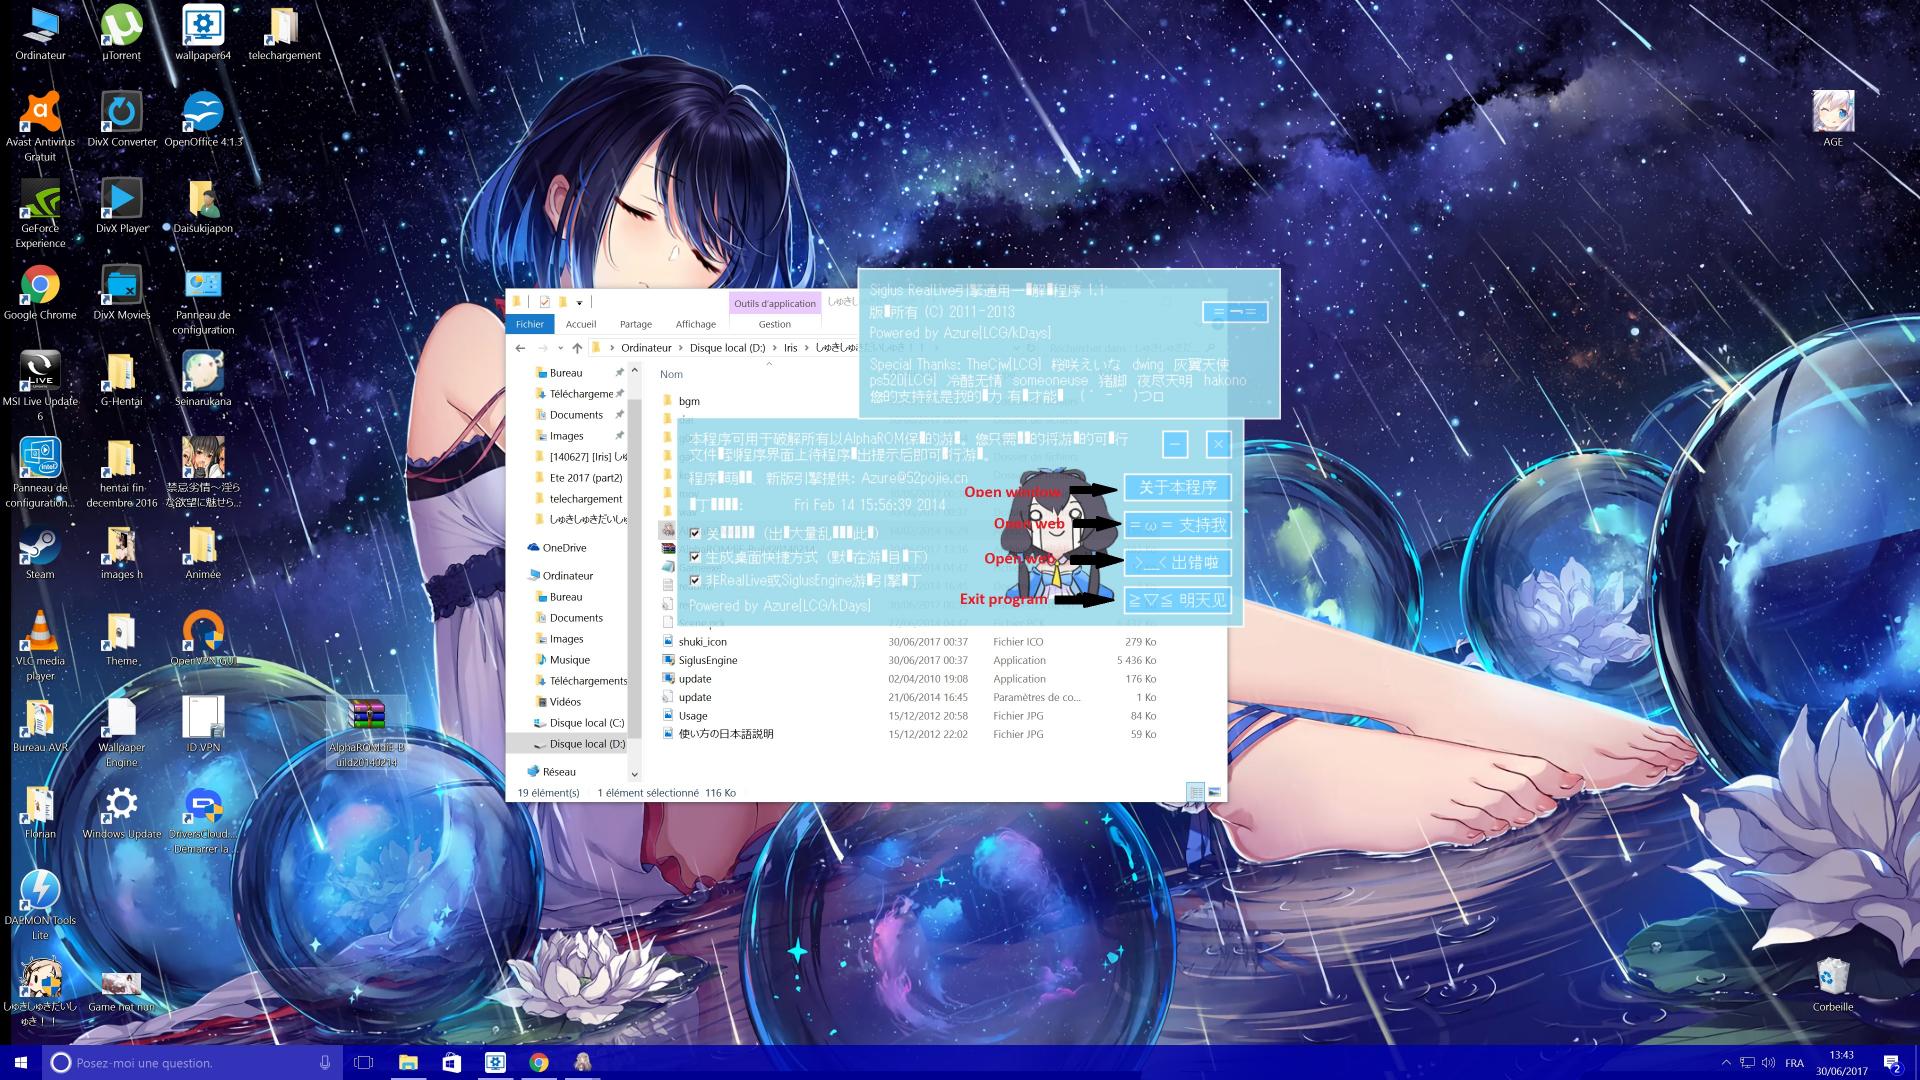1920x1080 pixels.
Task: Select OneDrive in the navigation pane
Action: tap(564, 547)
